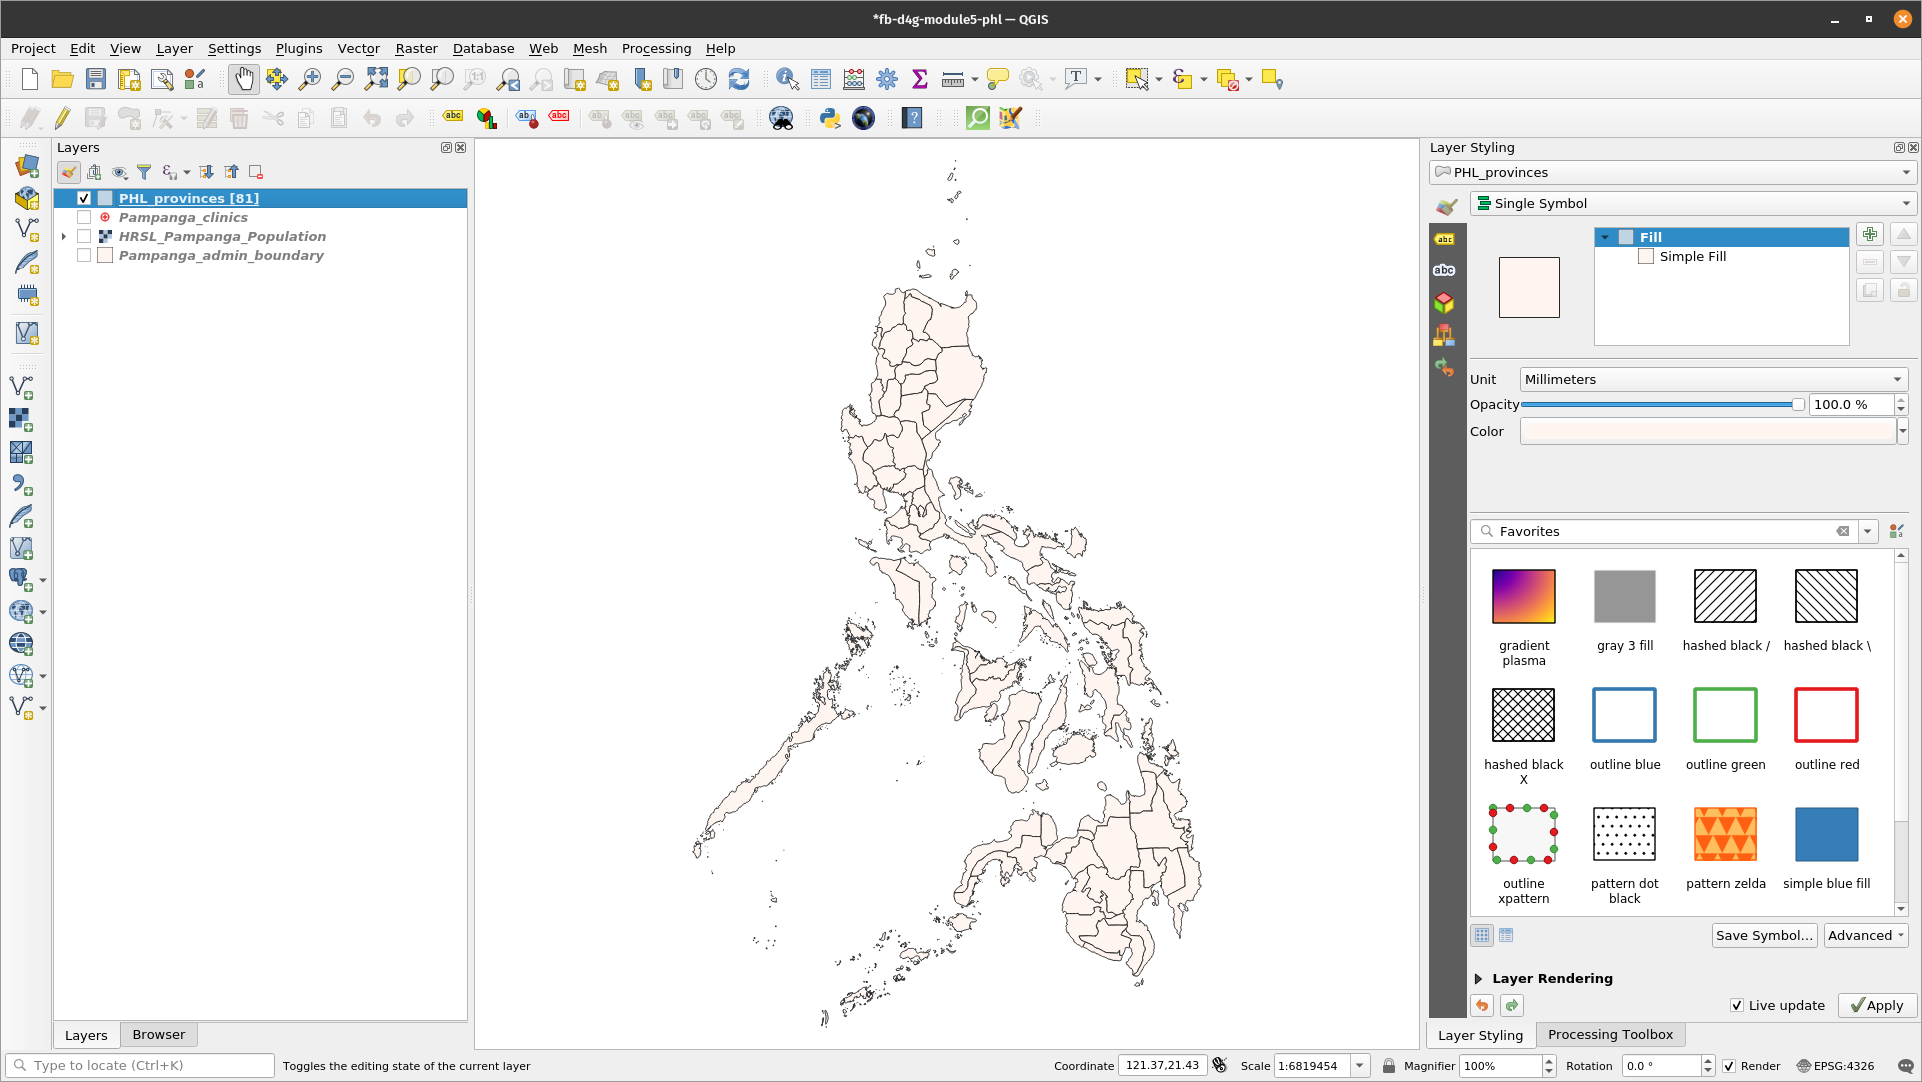Image resolution: width=1922 pixels, height=1082 pixels.
Task: Click the Statistical Summary sigma icon
Action: [919, 79]
